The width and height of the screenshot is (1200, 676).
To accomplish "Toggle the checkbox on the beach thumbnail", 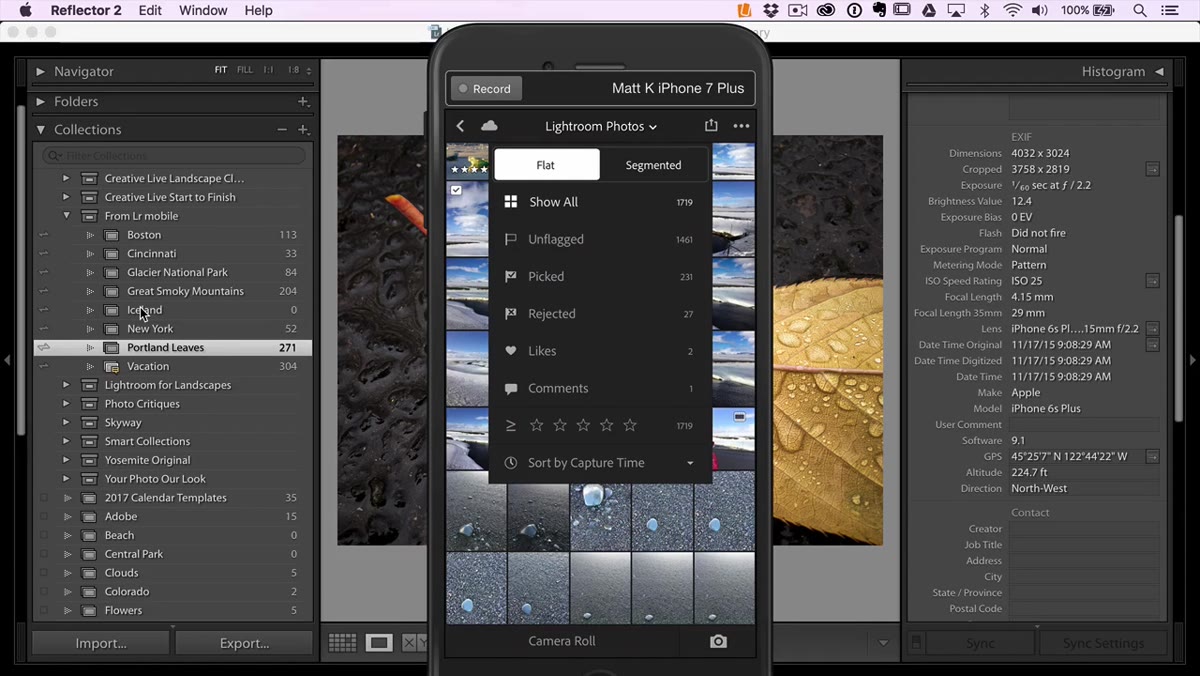I will click(456, 190).
